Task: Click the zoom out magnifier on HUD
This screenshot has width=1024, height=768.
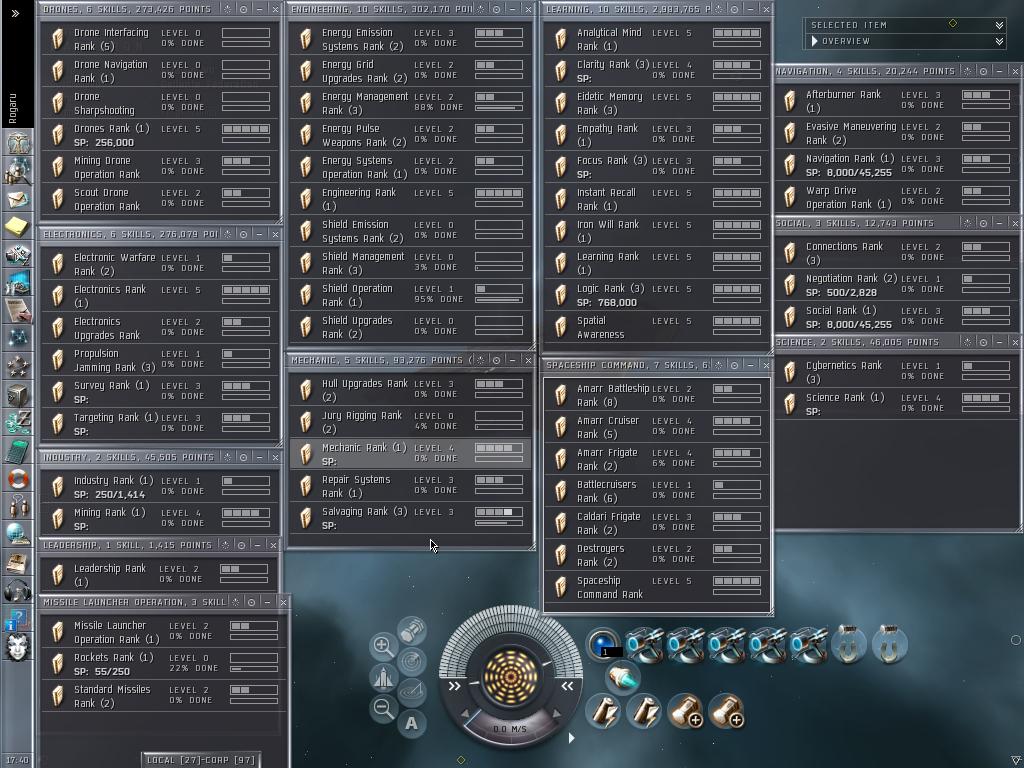Action: [383, 708]
